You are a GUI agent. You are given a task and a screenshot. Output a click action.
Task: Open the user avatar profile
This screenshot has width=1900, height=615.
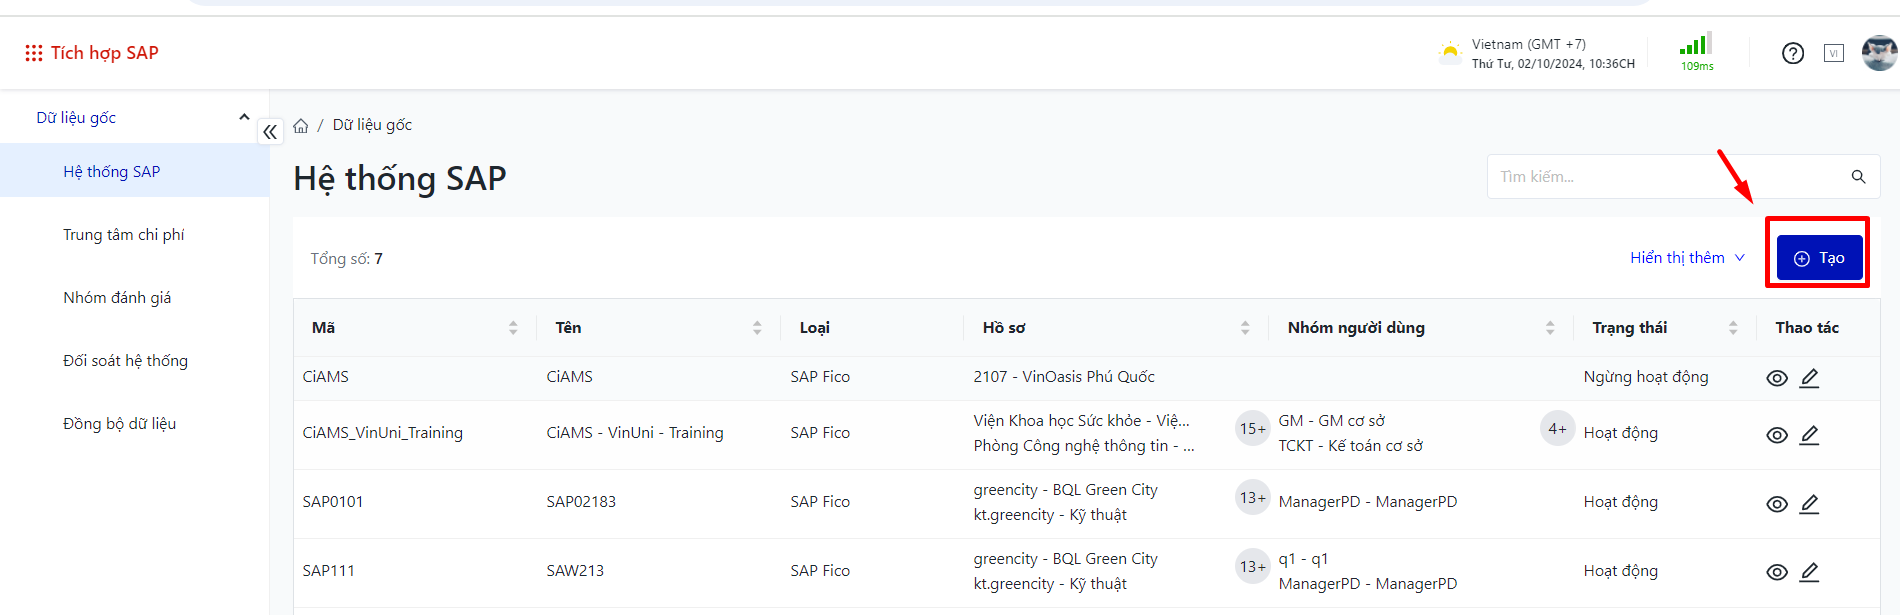[x=1879, y=53]
